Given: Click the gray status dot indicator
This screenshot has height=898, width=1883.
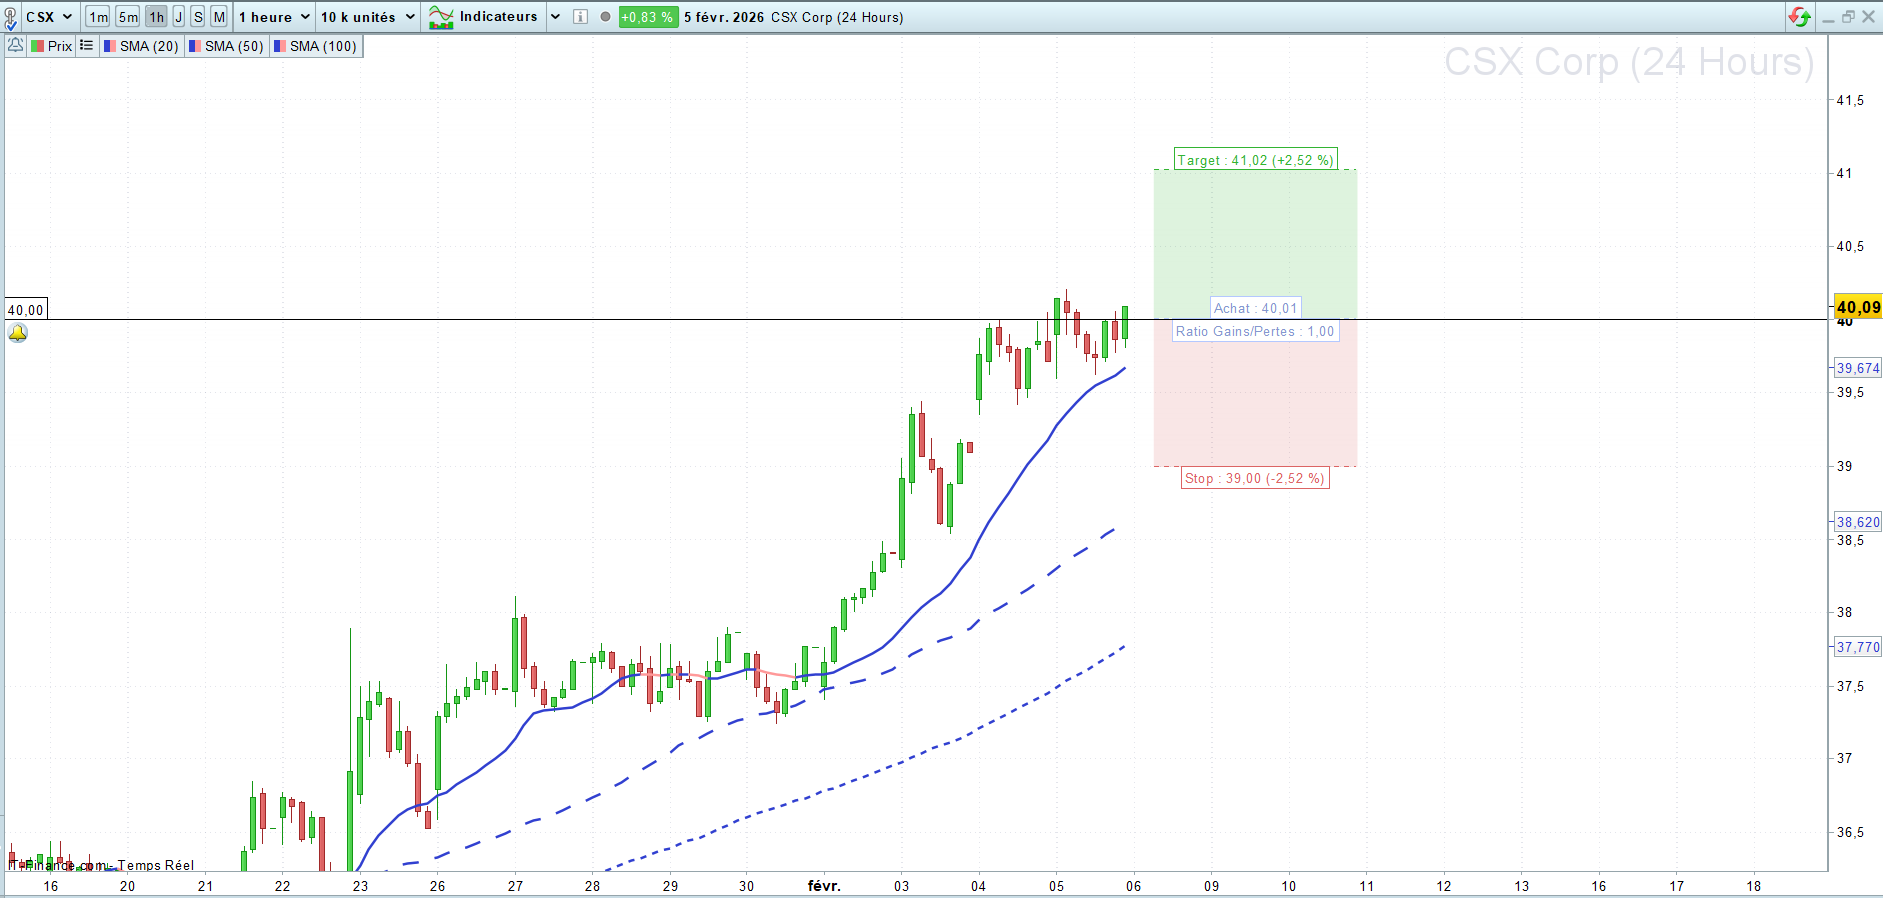Looking at the screenshot, I should pyautogui.click(x=605, y=17).
